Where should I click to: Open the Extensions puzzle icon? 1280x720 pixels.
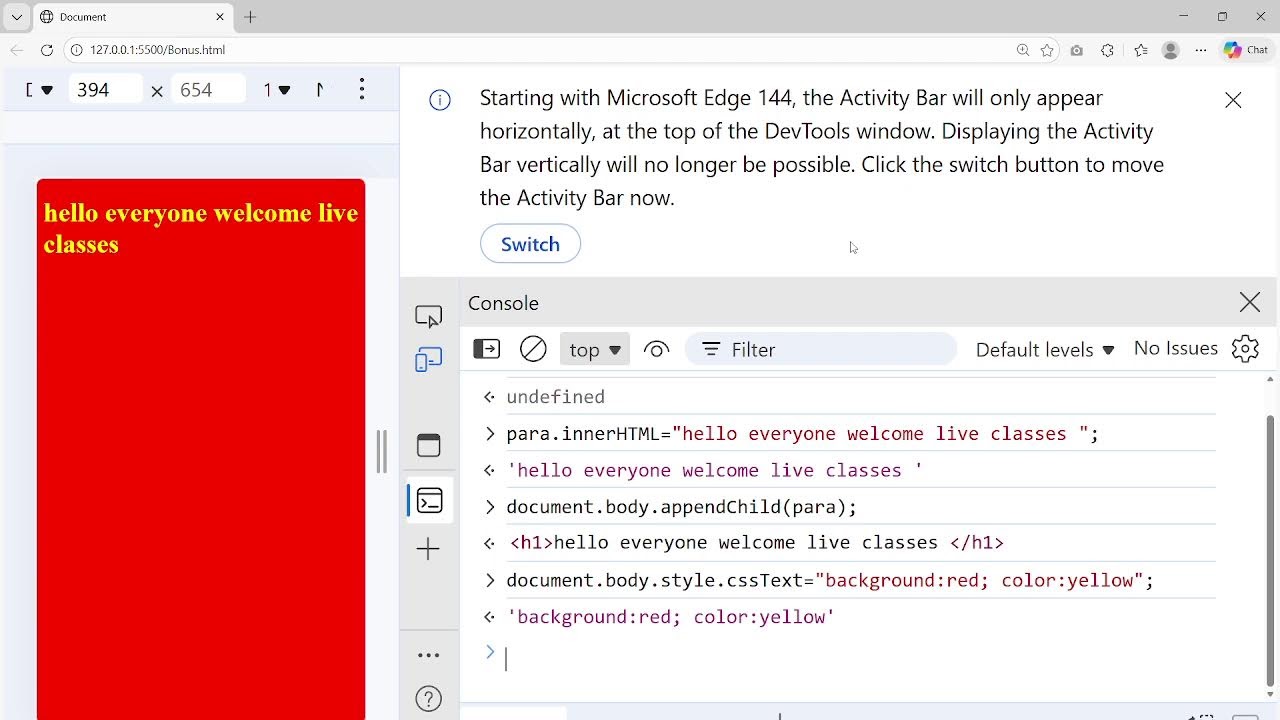coord(1107,50)
